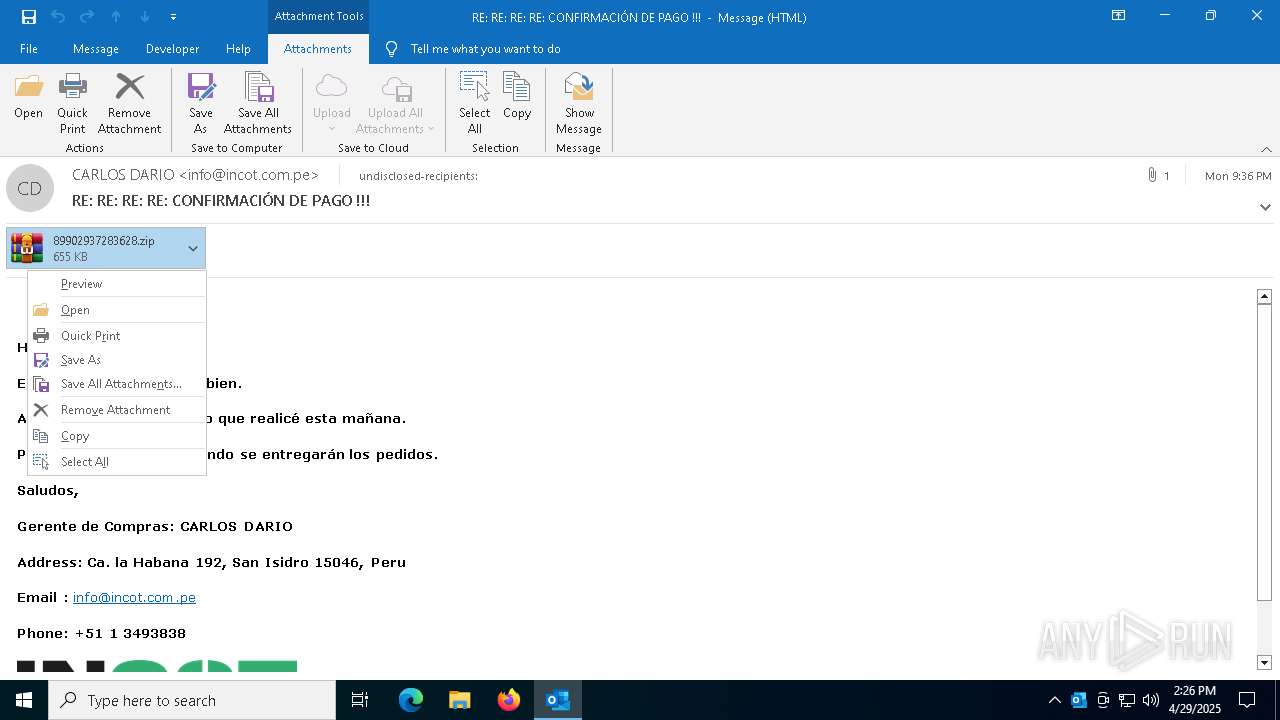Select the Attachments ribbon tab
Image resolution: width=1280 pixels, height=720 pixels.
318,48
